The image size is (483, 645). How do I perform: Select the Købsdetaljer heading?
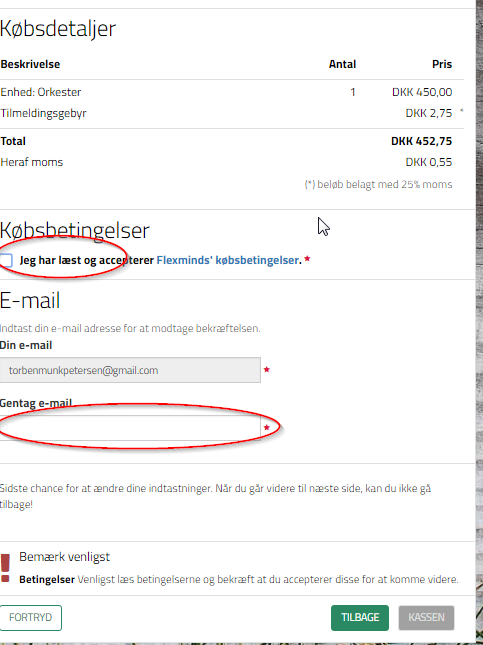(58, 29)
